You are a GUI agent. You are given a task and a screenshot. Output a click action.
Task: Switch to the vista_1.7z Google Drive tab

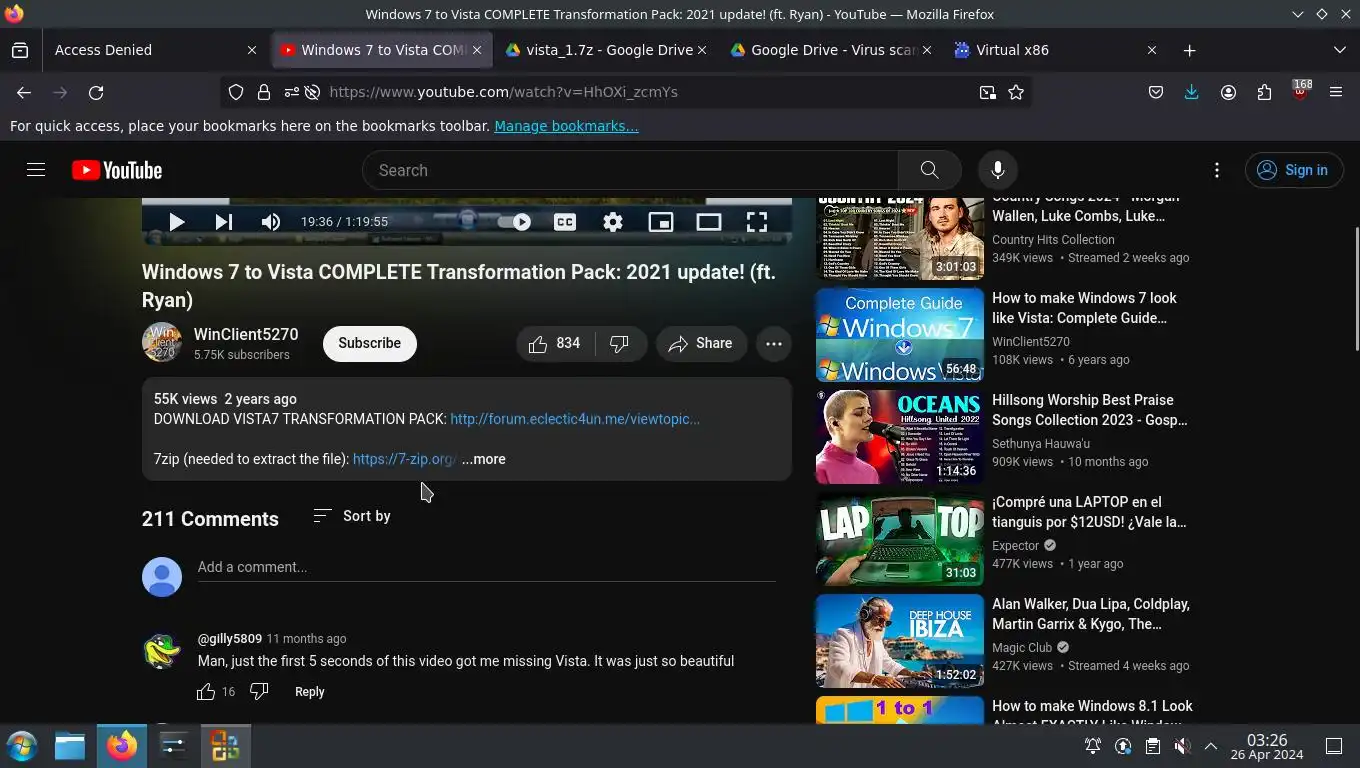point(606,50)
